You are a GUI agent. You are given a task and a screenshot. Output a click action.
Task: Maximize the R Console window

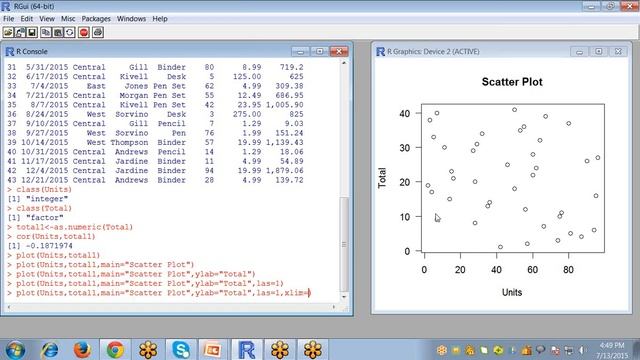coord(320,51)
